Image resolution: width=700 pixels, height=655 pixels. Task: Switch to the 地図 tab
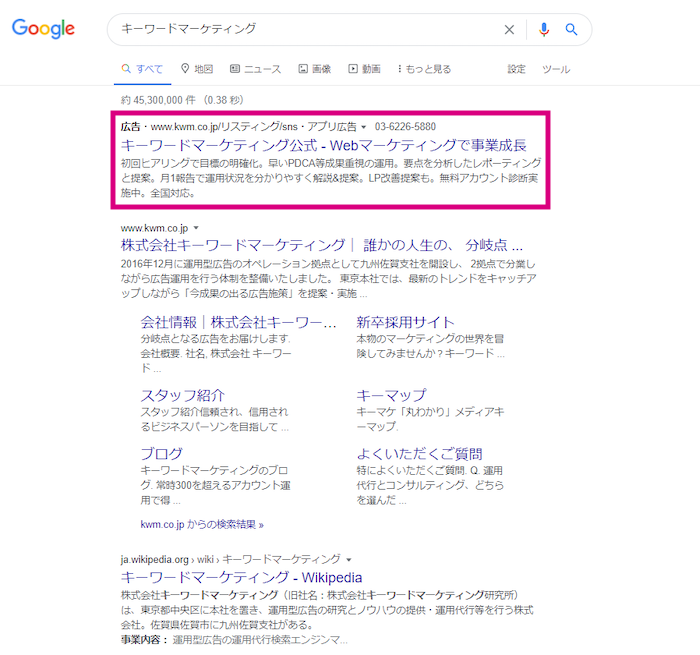click(197, 69)
